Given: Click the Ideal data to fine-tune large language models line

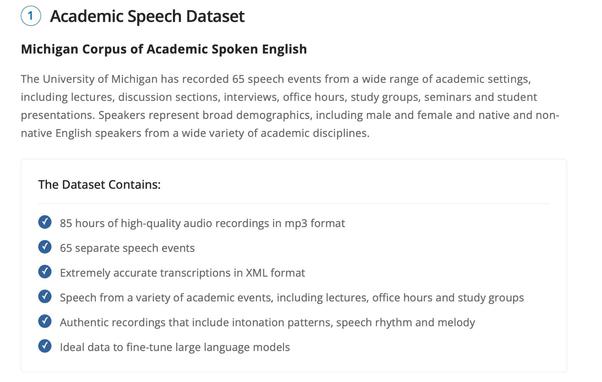Looking at the screenshot, I should pos(175,347).
